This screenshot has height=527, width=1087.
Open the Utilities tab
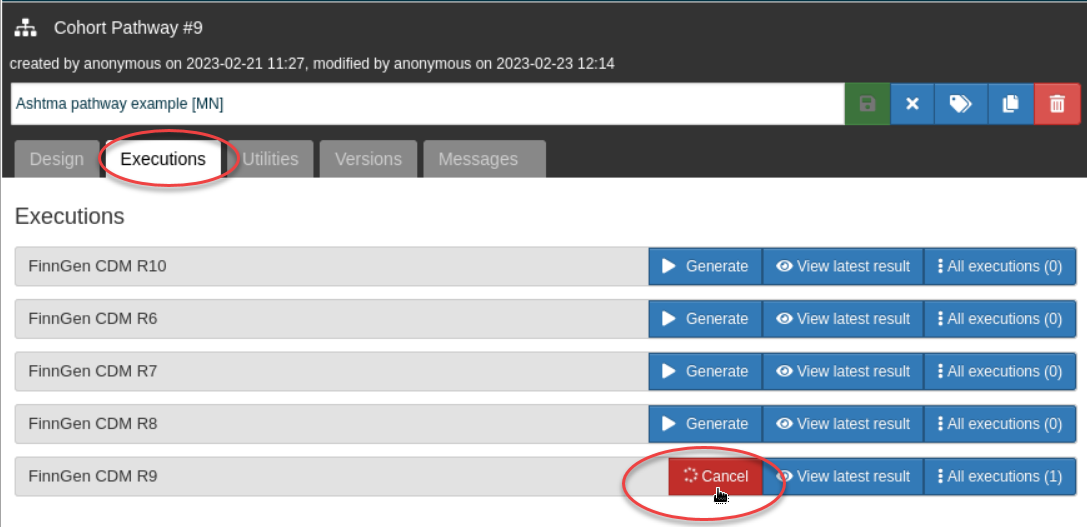point(270,159)
